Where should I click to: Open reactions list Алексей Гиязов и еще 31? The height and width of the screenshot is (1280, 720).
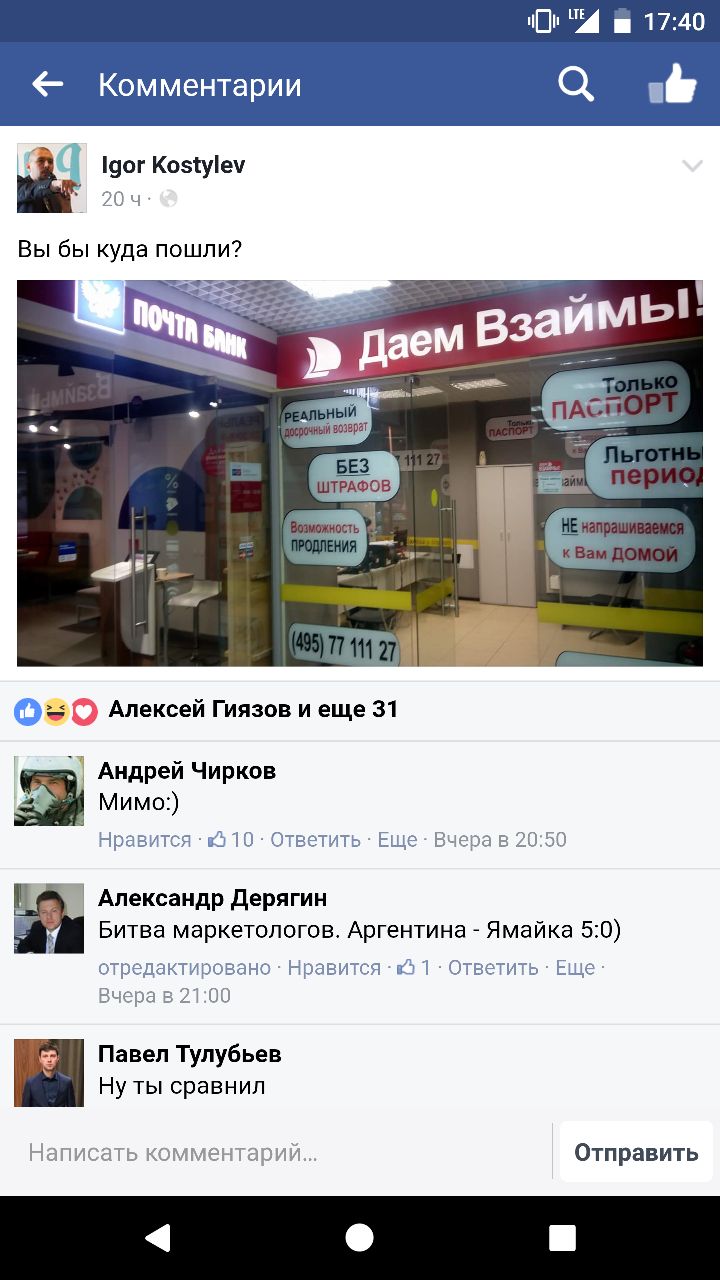click(253, 710)
